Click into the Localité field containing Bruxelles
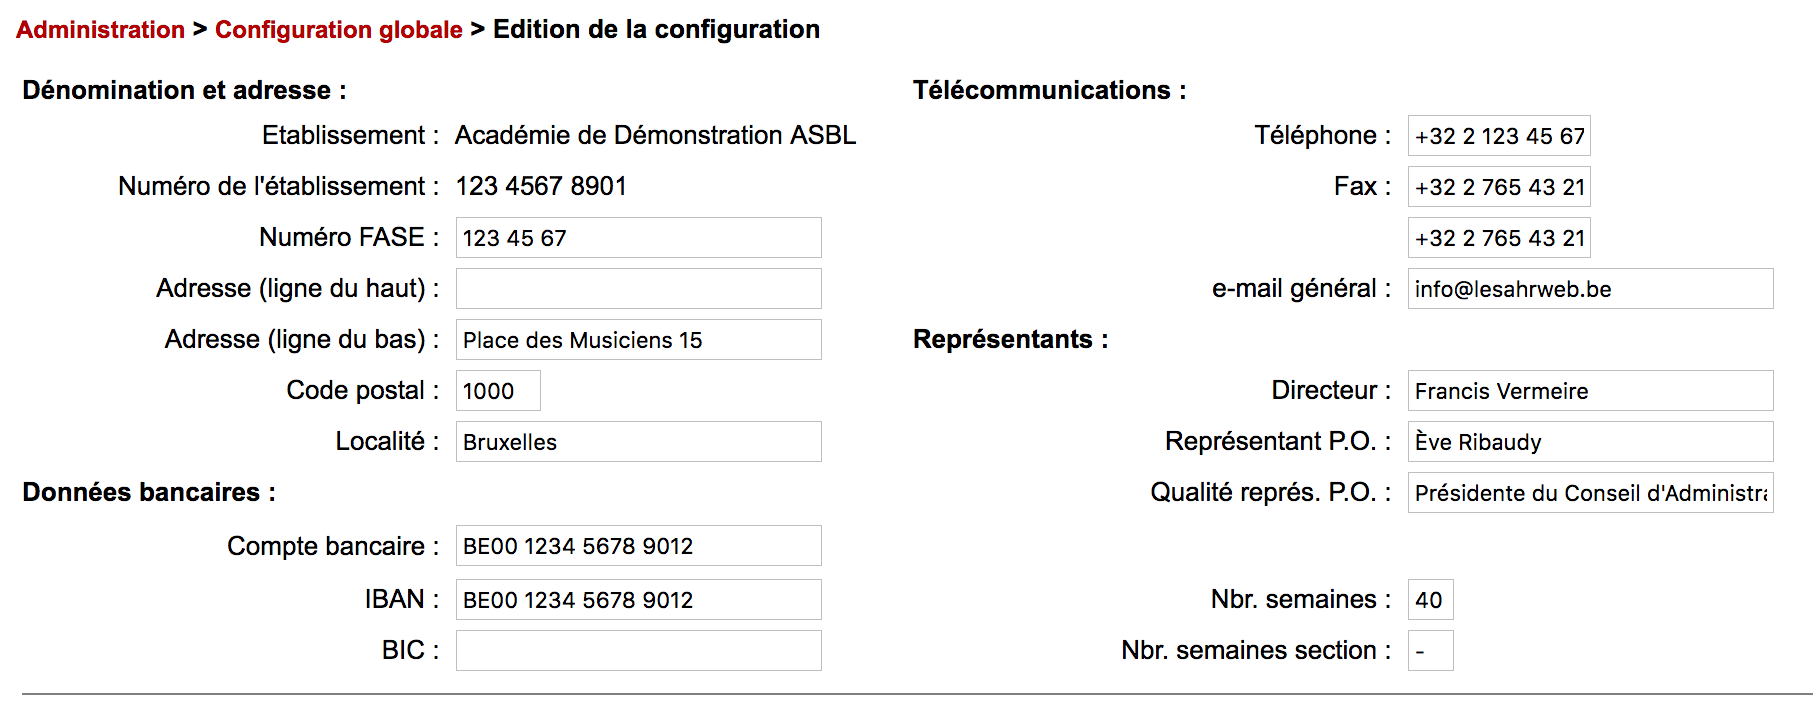Viewport: 1820px width, 704px height. tap(638, 442)
